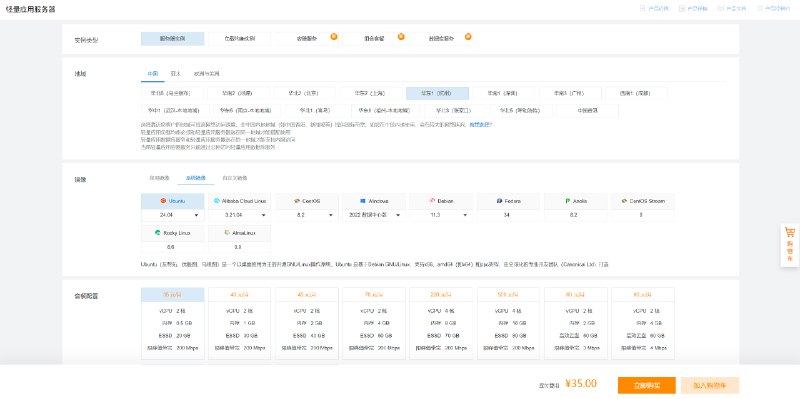Choose the 2核 1 GB package card
The height and width of the screenshot is (399, 800).
coord(239,323)
